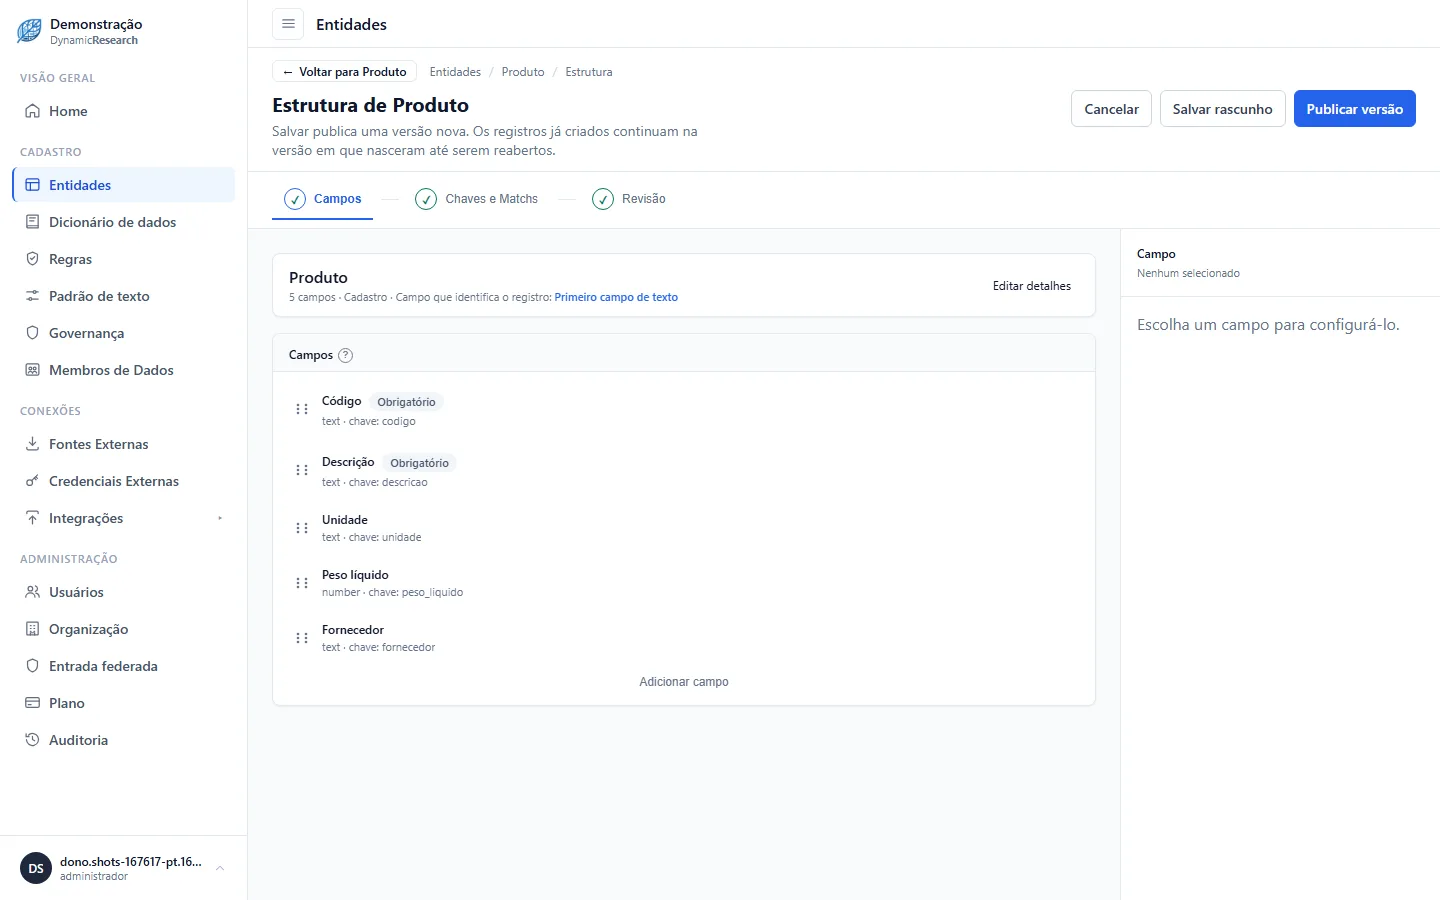1440x900 pixels.
Task: Click the Organização building icon
Action: (x=32, y=629)
